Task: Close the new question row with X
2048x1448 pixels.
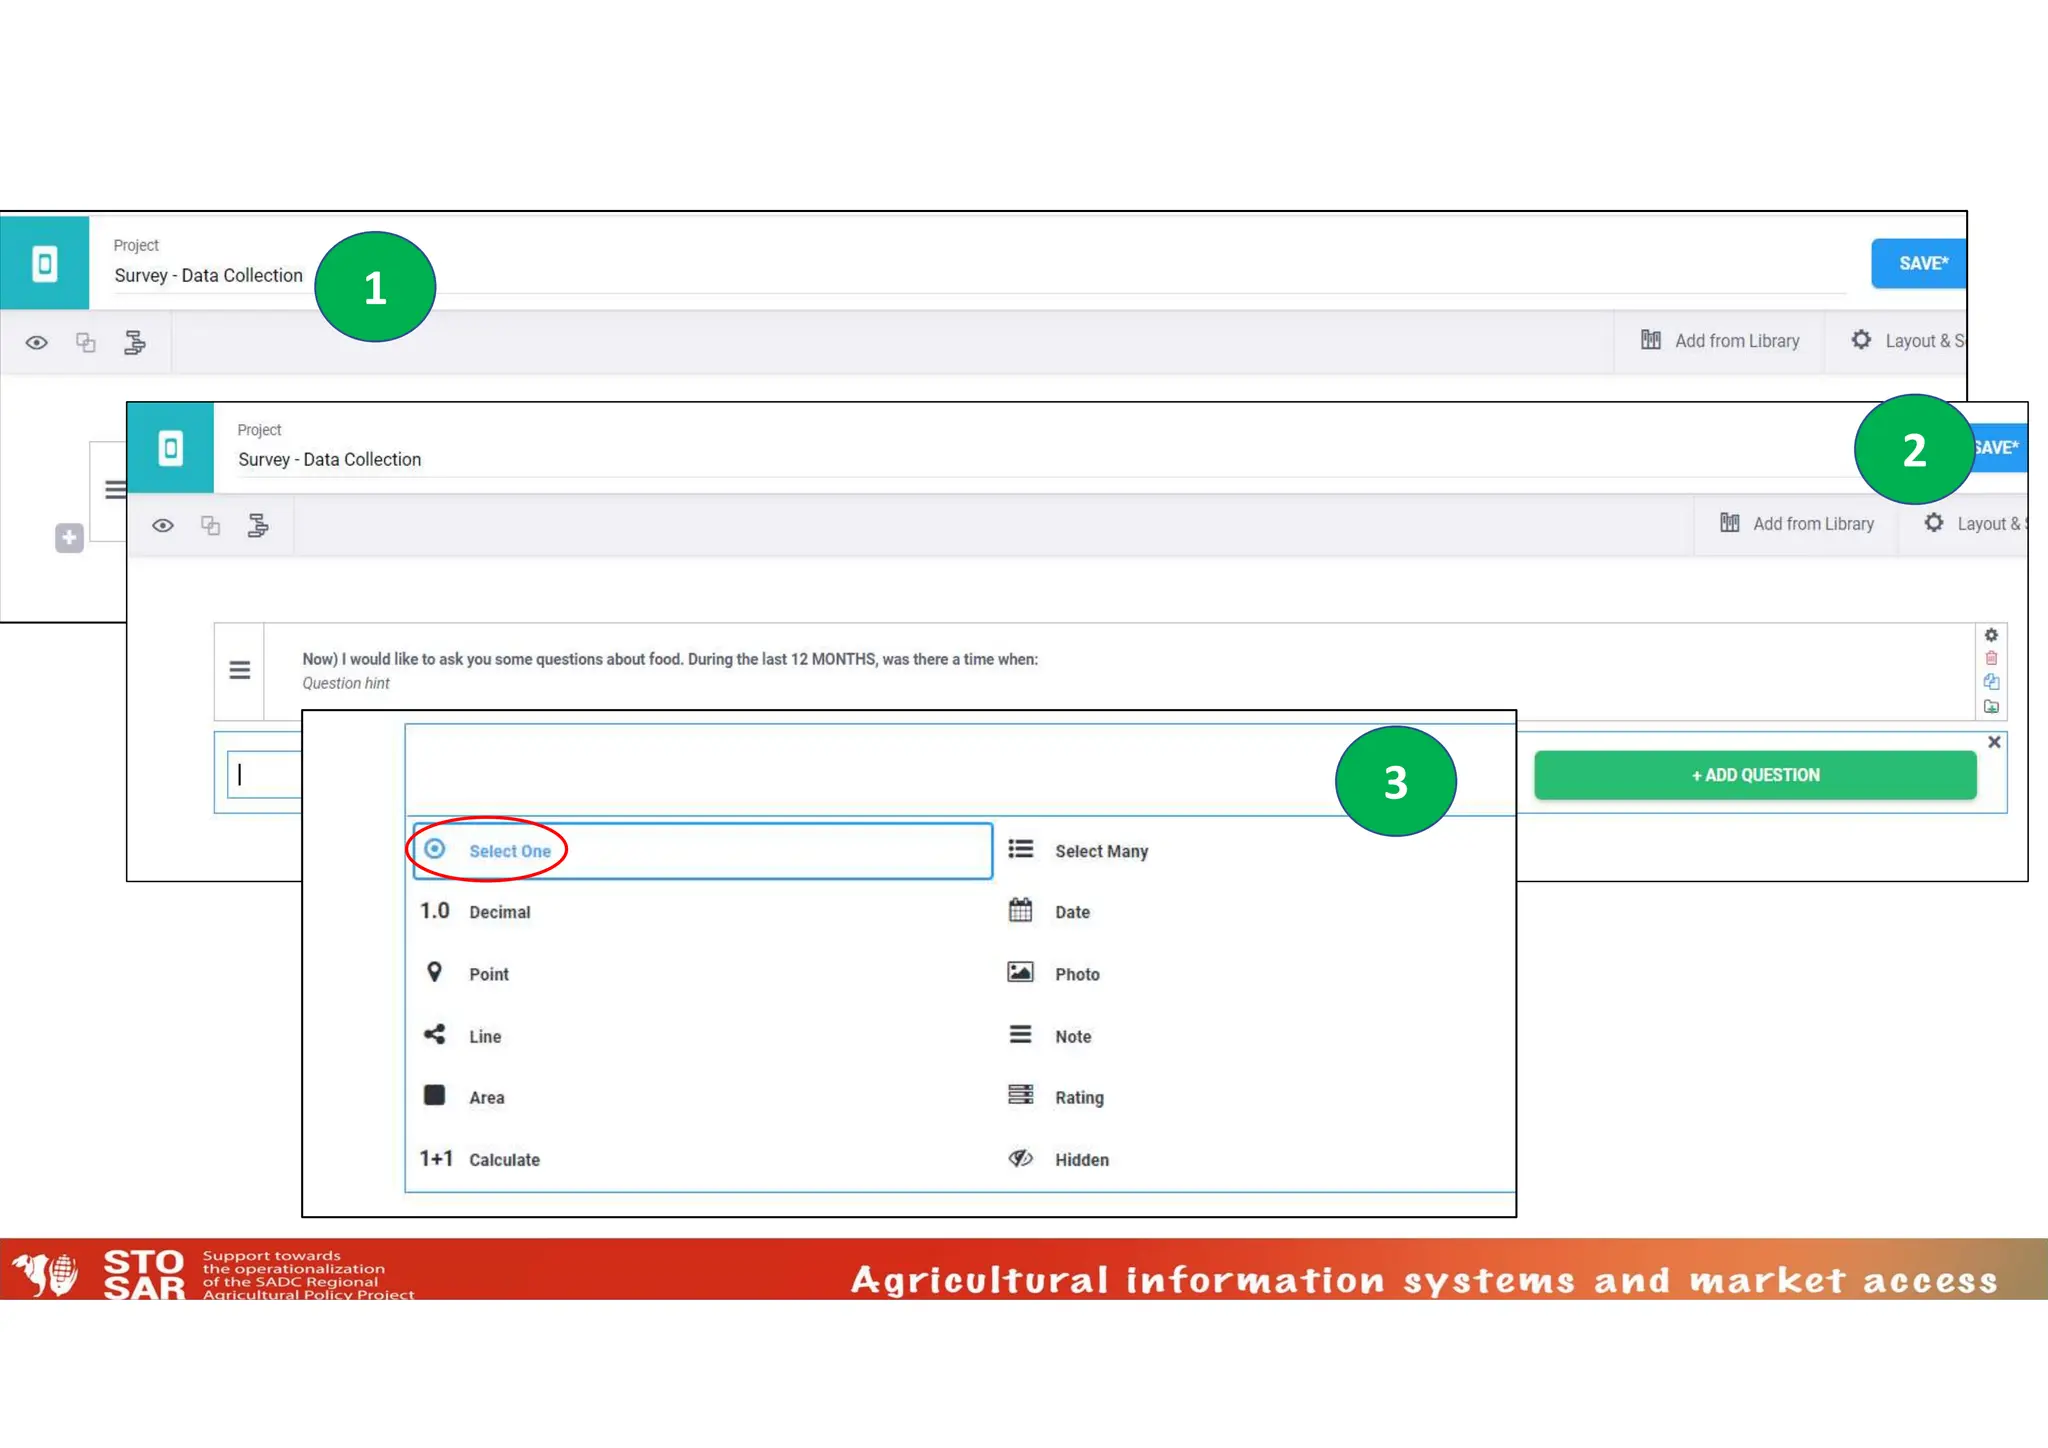Action: pyautogui.click(x=1994, y=742)
